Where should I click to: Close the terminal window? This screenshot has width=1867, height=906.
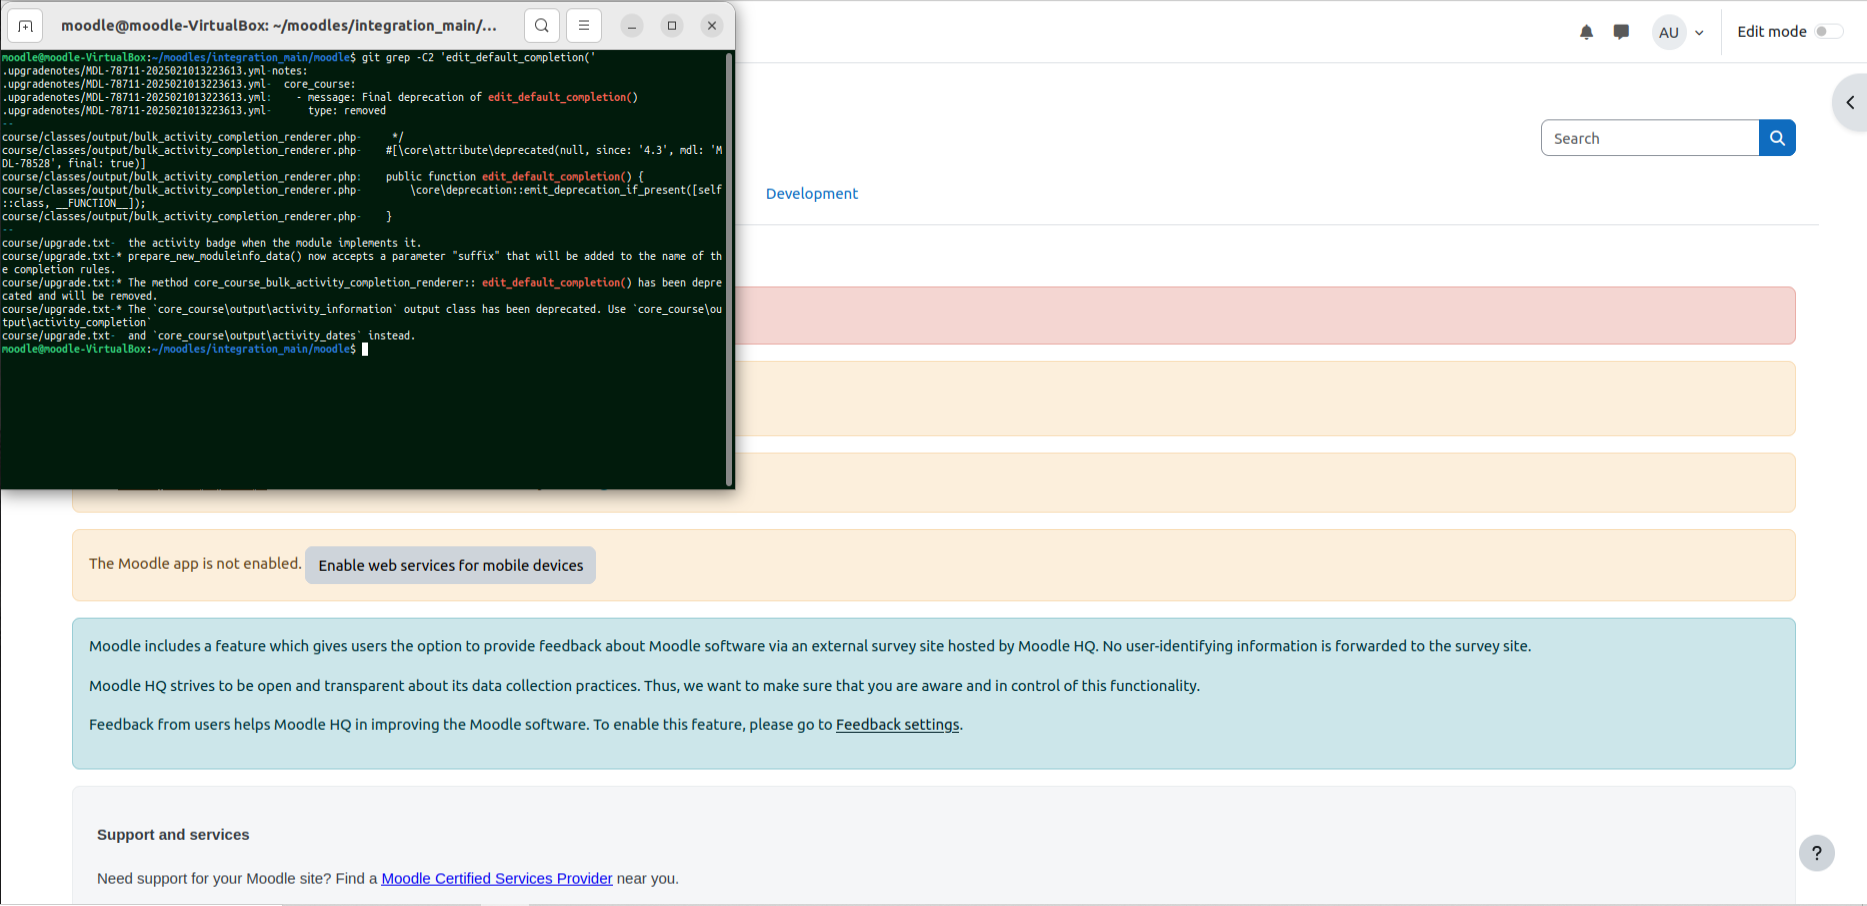pos(712,26)
